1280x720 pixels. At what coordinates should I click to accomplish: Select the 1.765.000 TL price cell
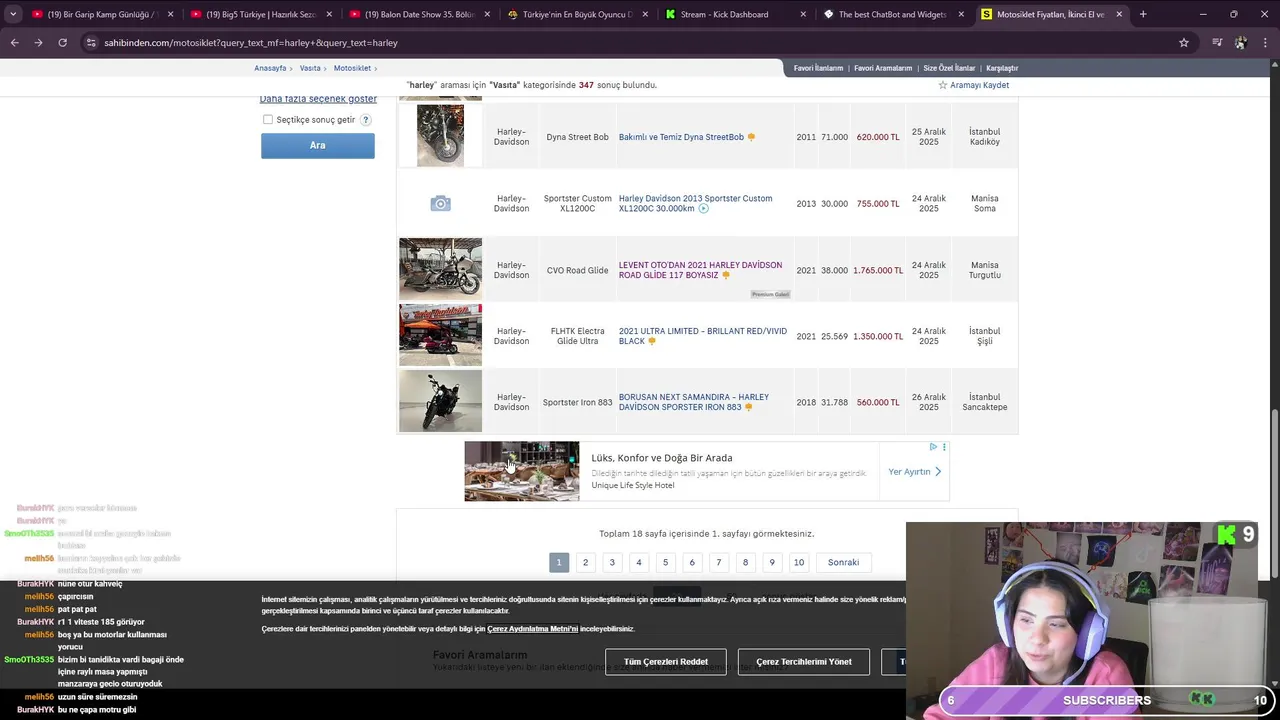click(878, 270)
